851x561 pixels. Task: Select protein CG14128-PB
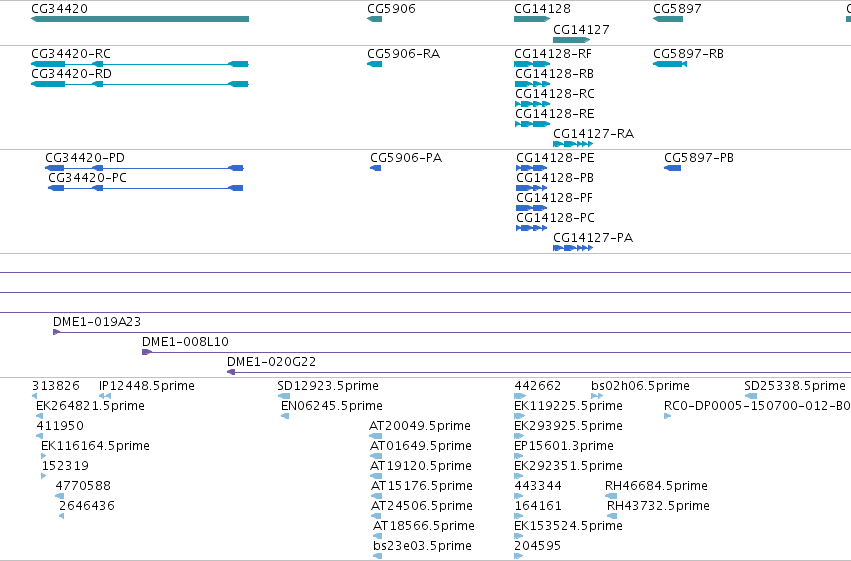coord(531,188)
